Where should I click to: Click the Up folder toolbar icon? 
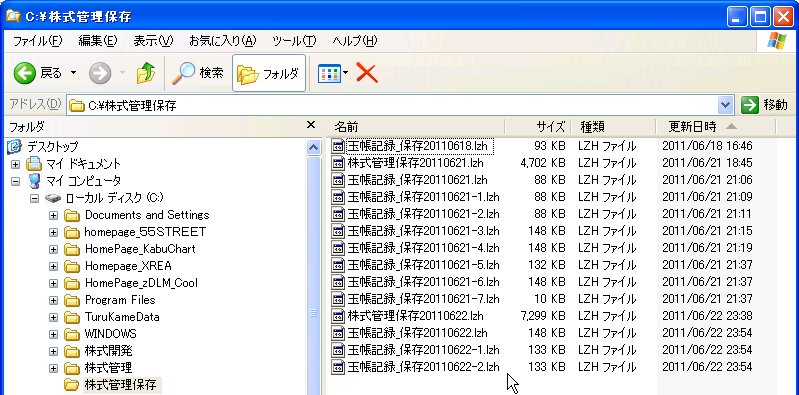[x=146, y=74]
